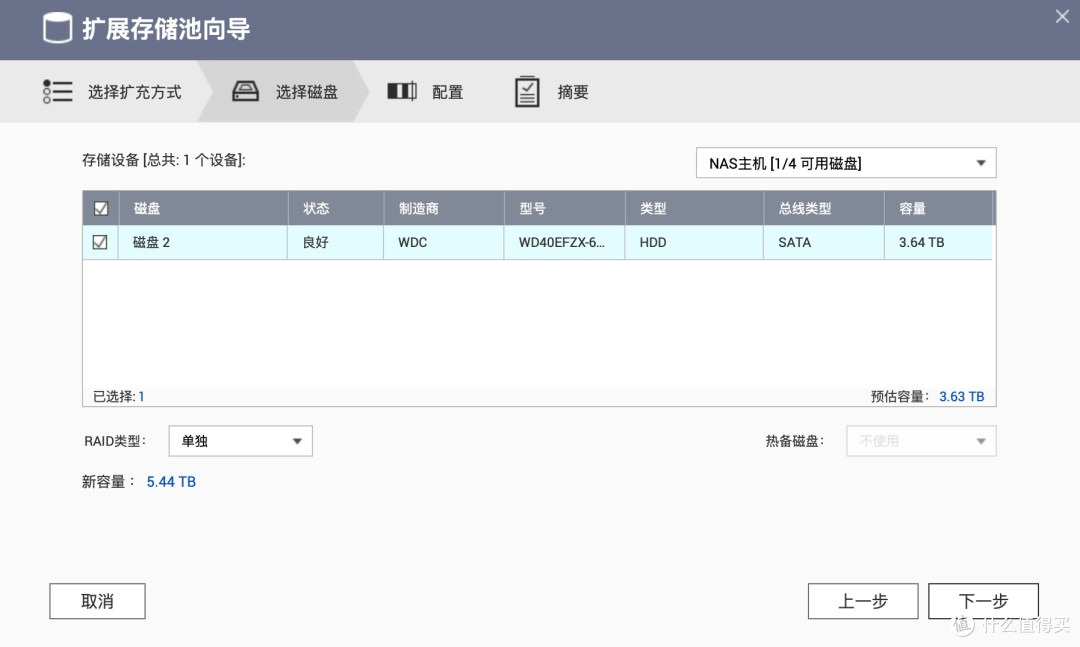
Task: Toggle the select-all checkbox in table header
Action: point(100,207)
